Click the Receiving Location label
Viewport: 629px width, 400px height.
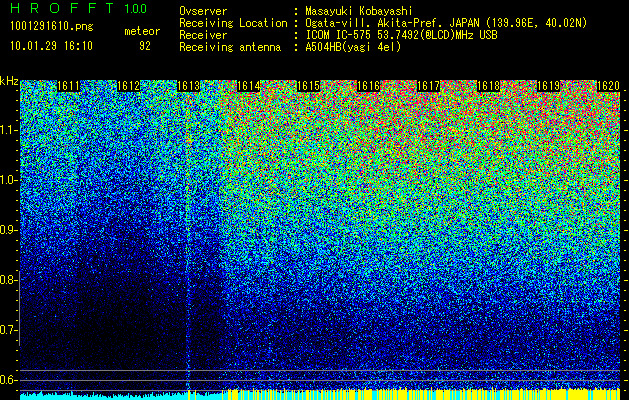click(233, 23)
